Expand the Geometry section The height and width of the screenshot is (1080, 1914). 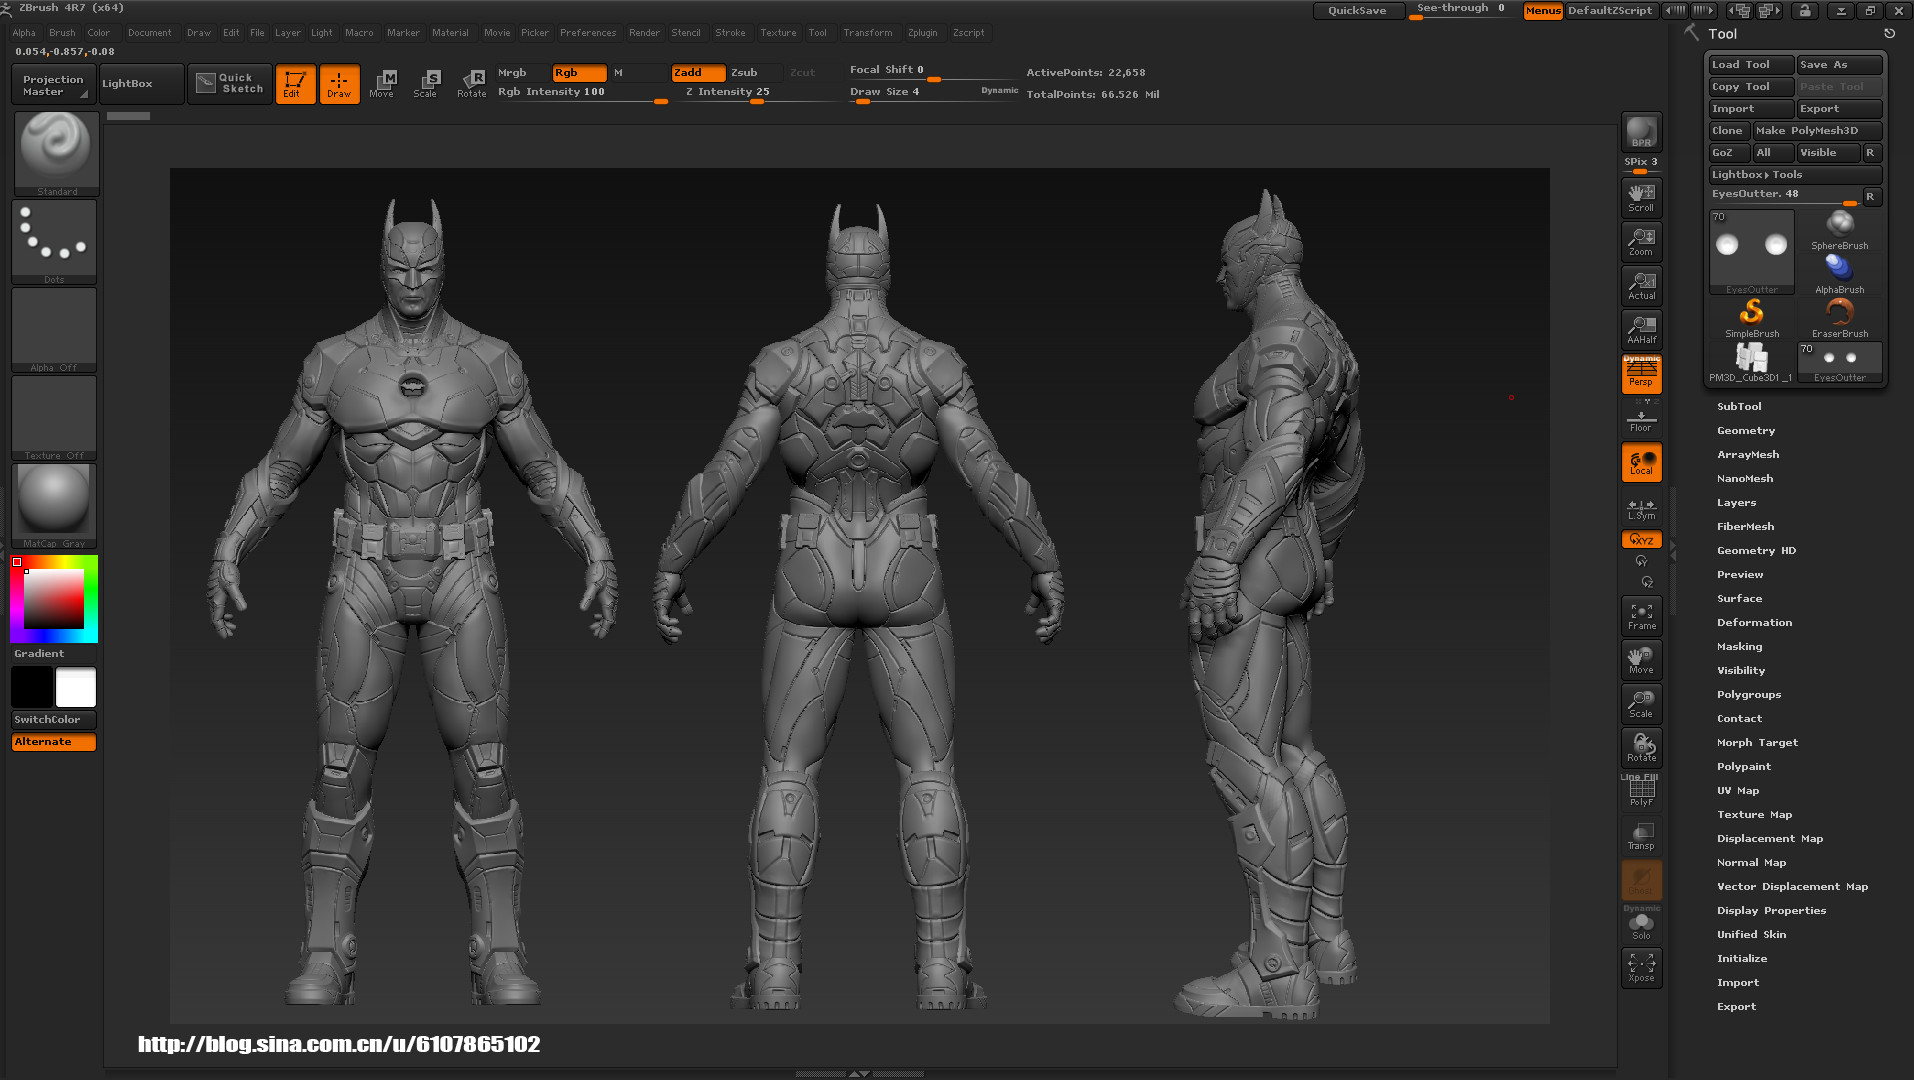(1746, 431)
